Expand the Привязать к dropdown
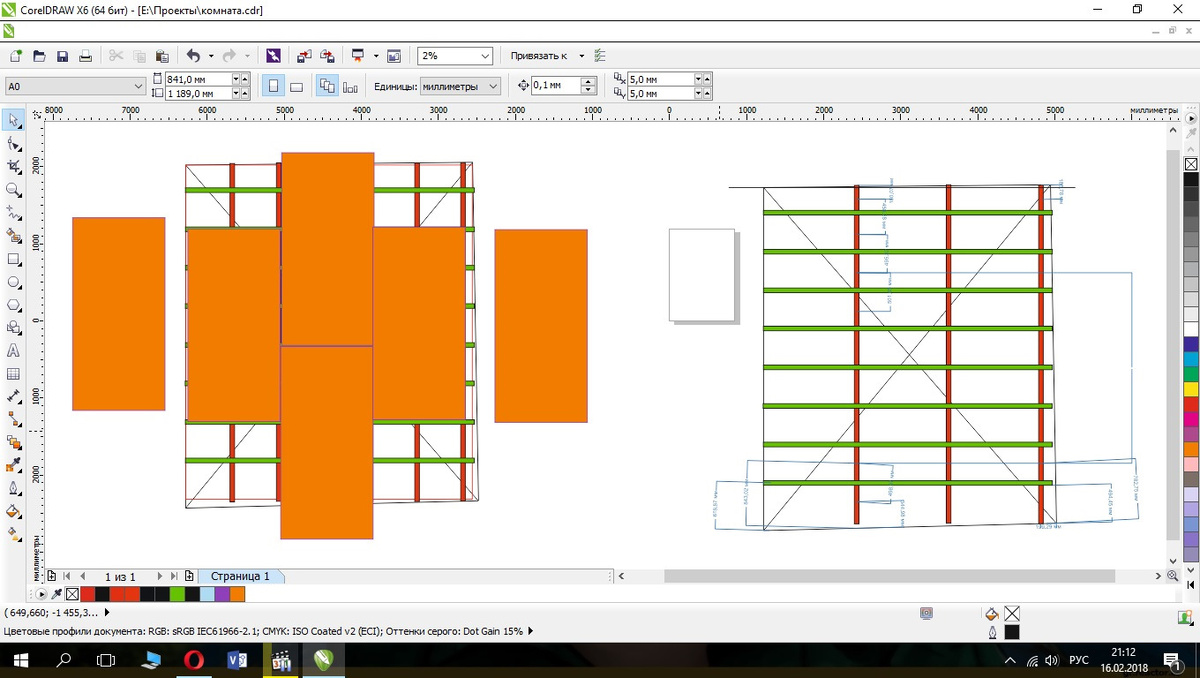 [581, 56]
